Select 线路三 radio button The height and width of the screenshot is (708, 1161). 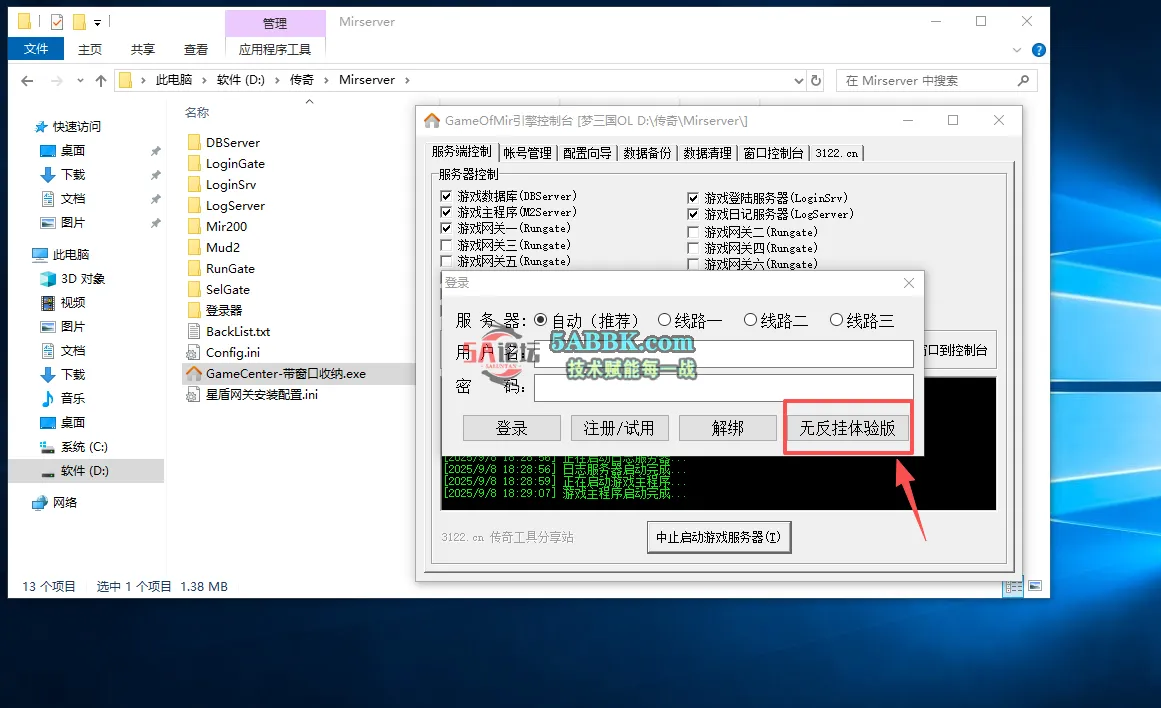click(836, 320)
